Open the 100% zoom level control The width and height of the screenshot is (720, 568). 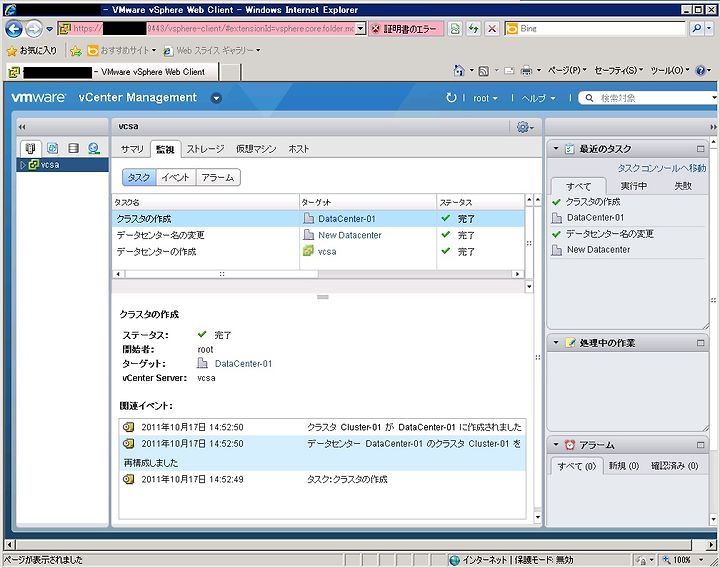click(683, 560)
